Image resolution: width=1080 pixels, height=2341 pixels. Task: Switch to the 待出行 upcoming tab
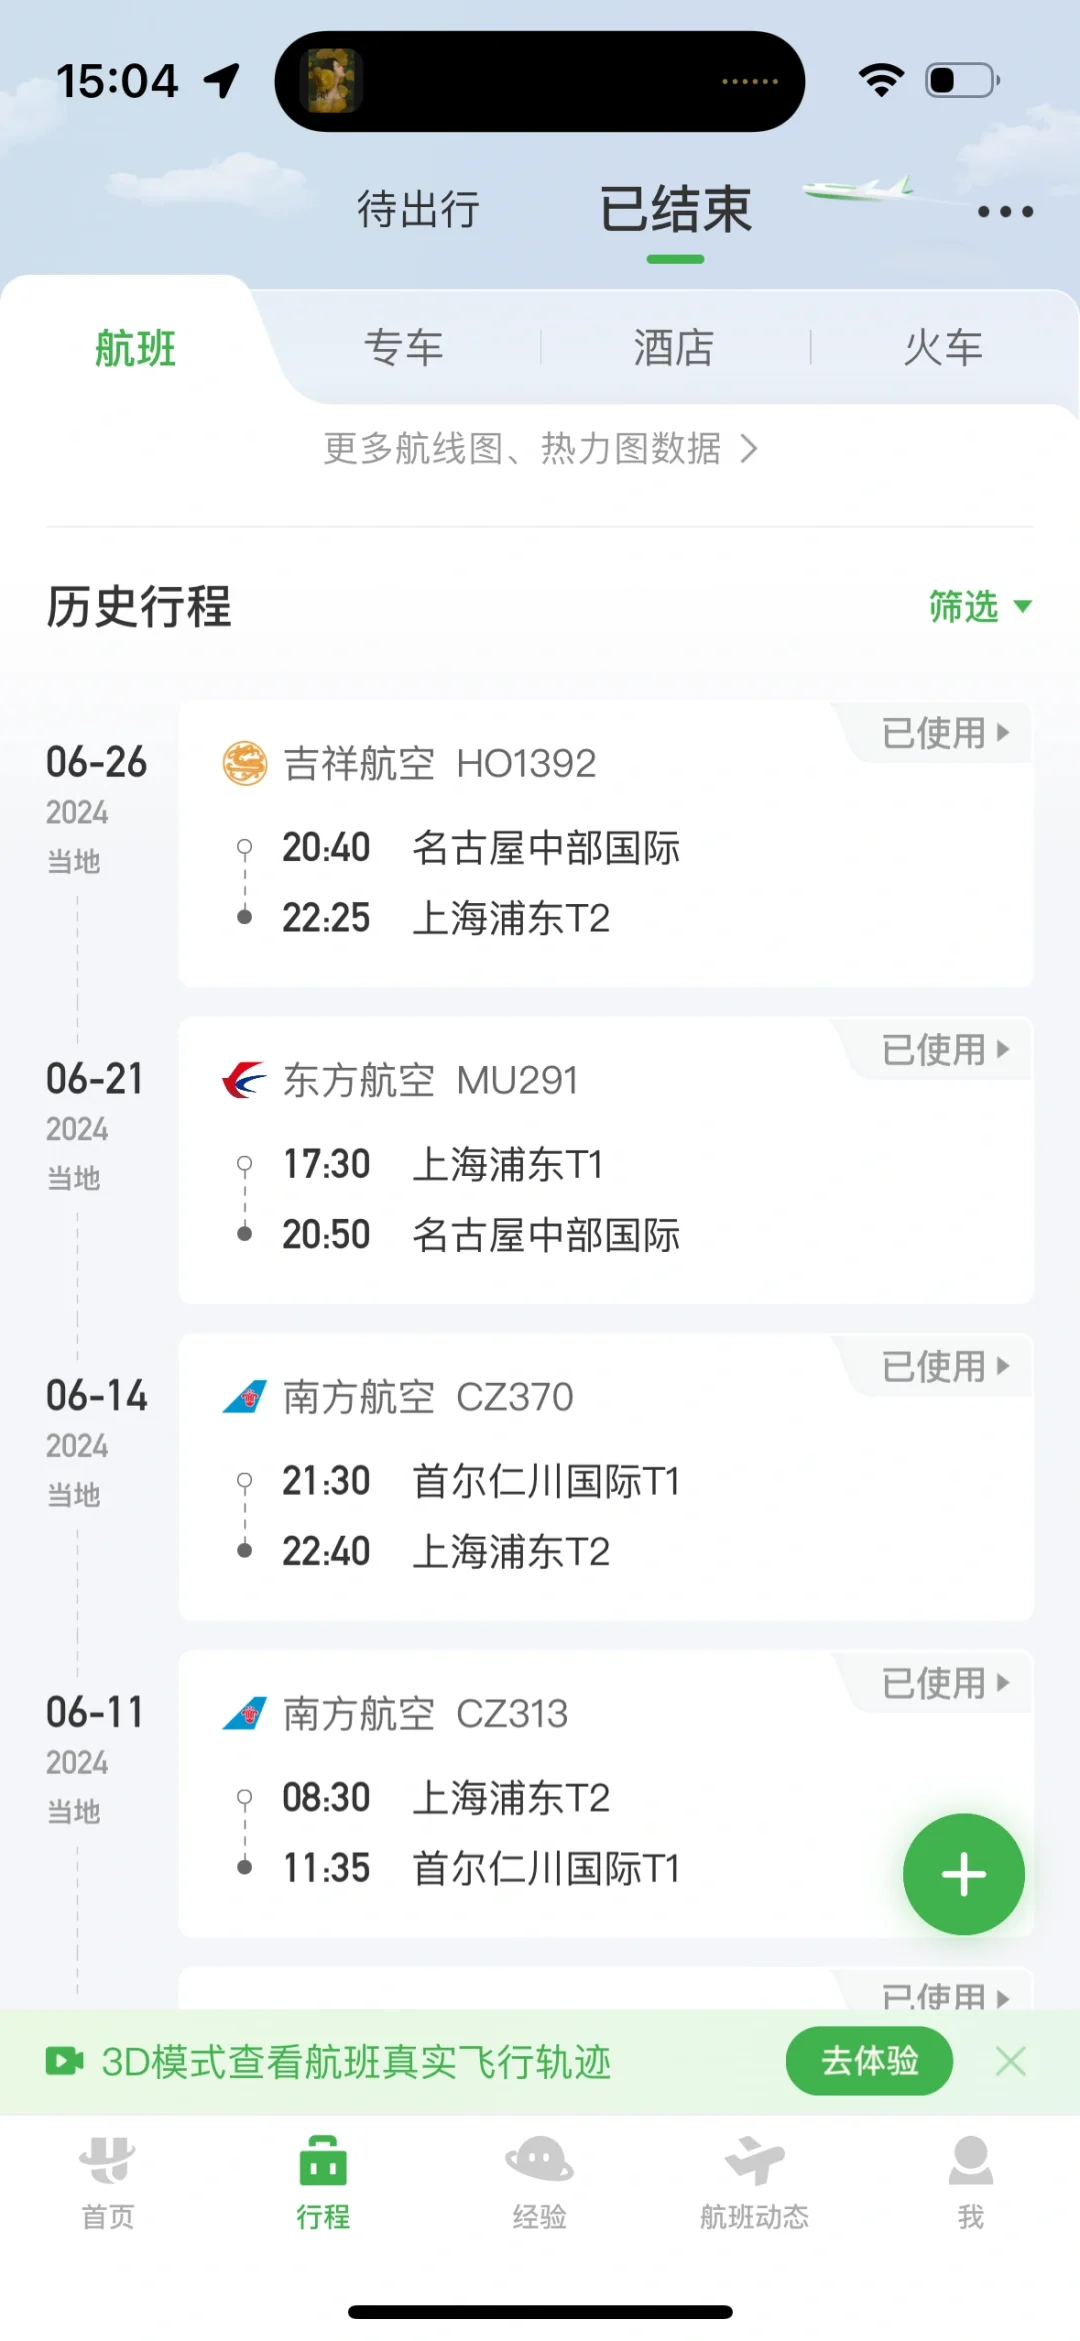[418, 210]
